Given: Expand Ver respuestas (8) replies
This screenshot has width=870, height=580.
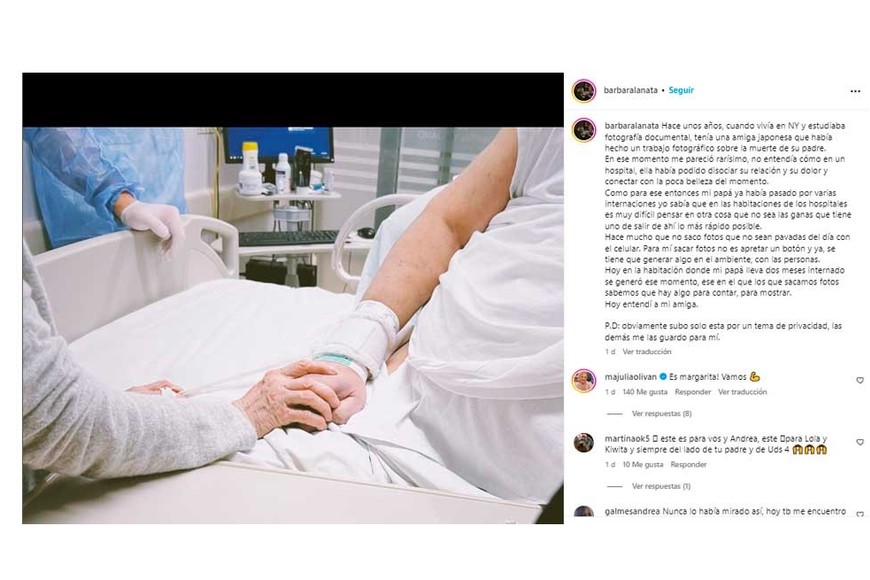Looking at the screenshot, I should click(x=661, y=413).
